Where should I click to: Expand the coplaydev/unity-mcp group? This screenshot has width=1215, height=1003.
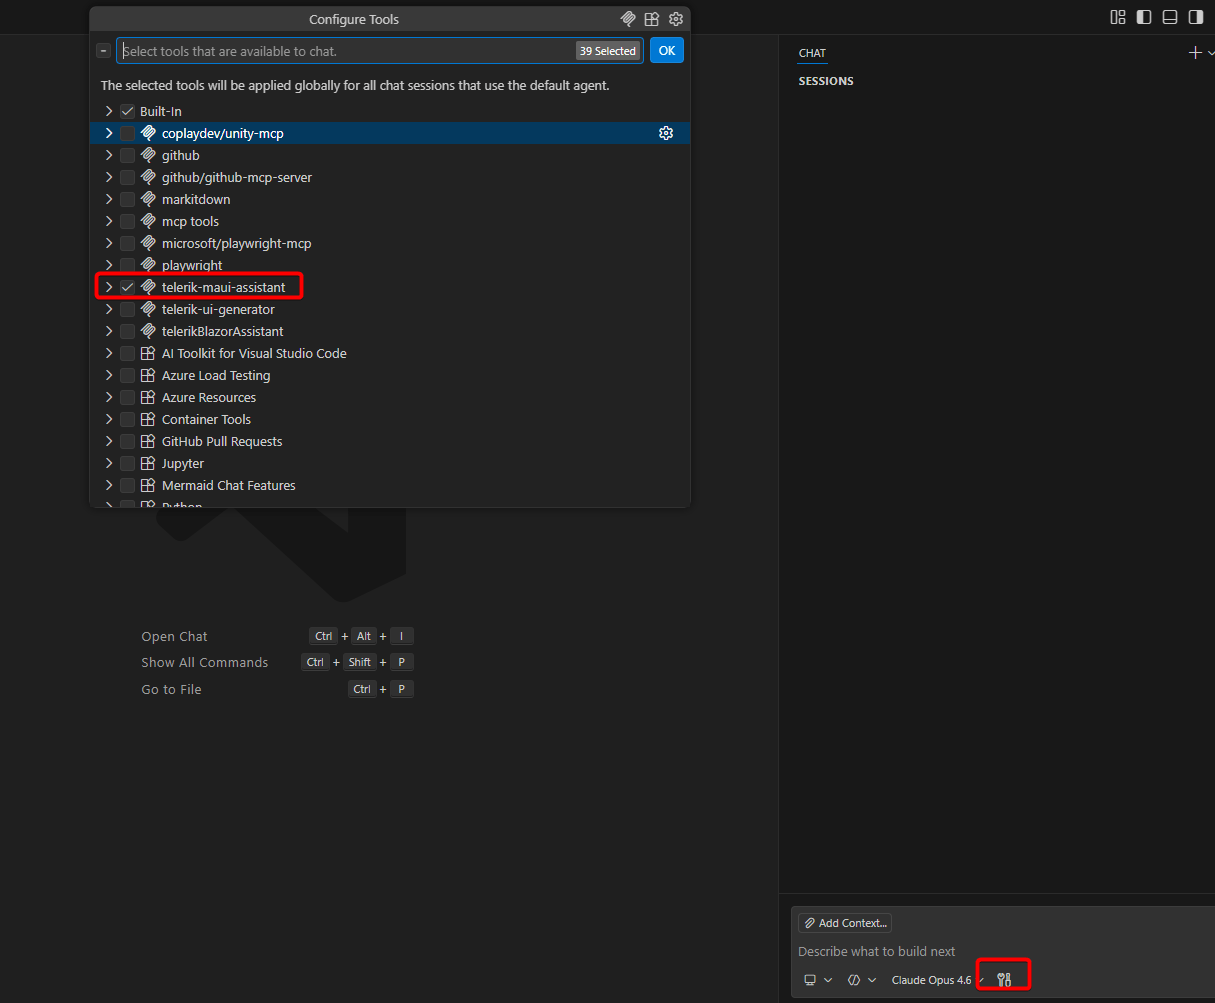[x=109, y=133]
